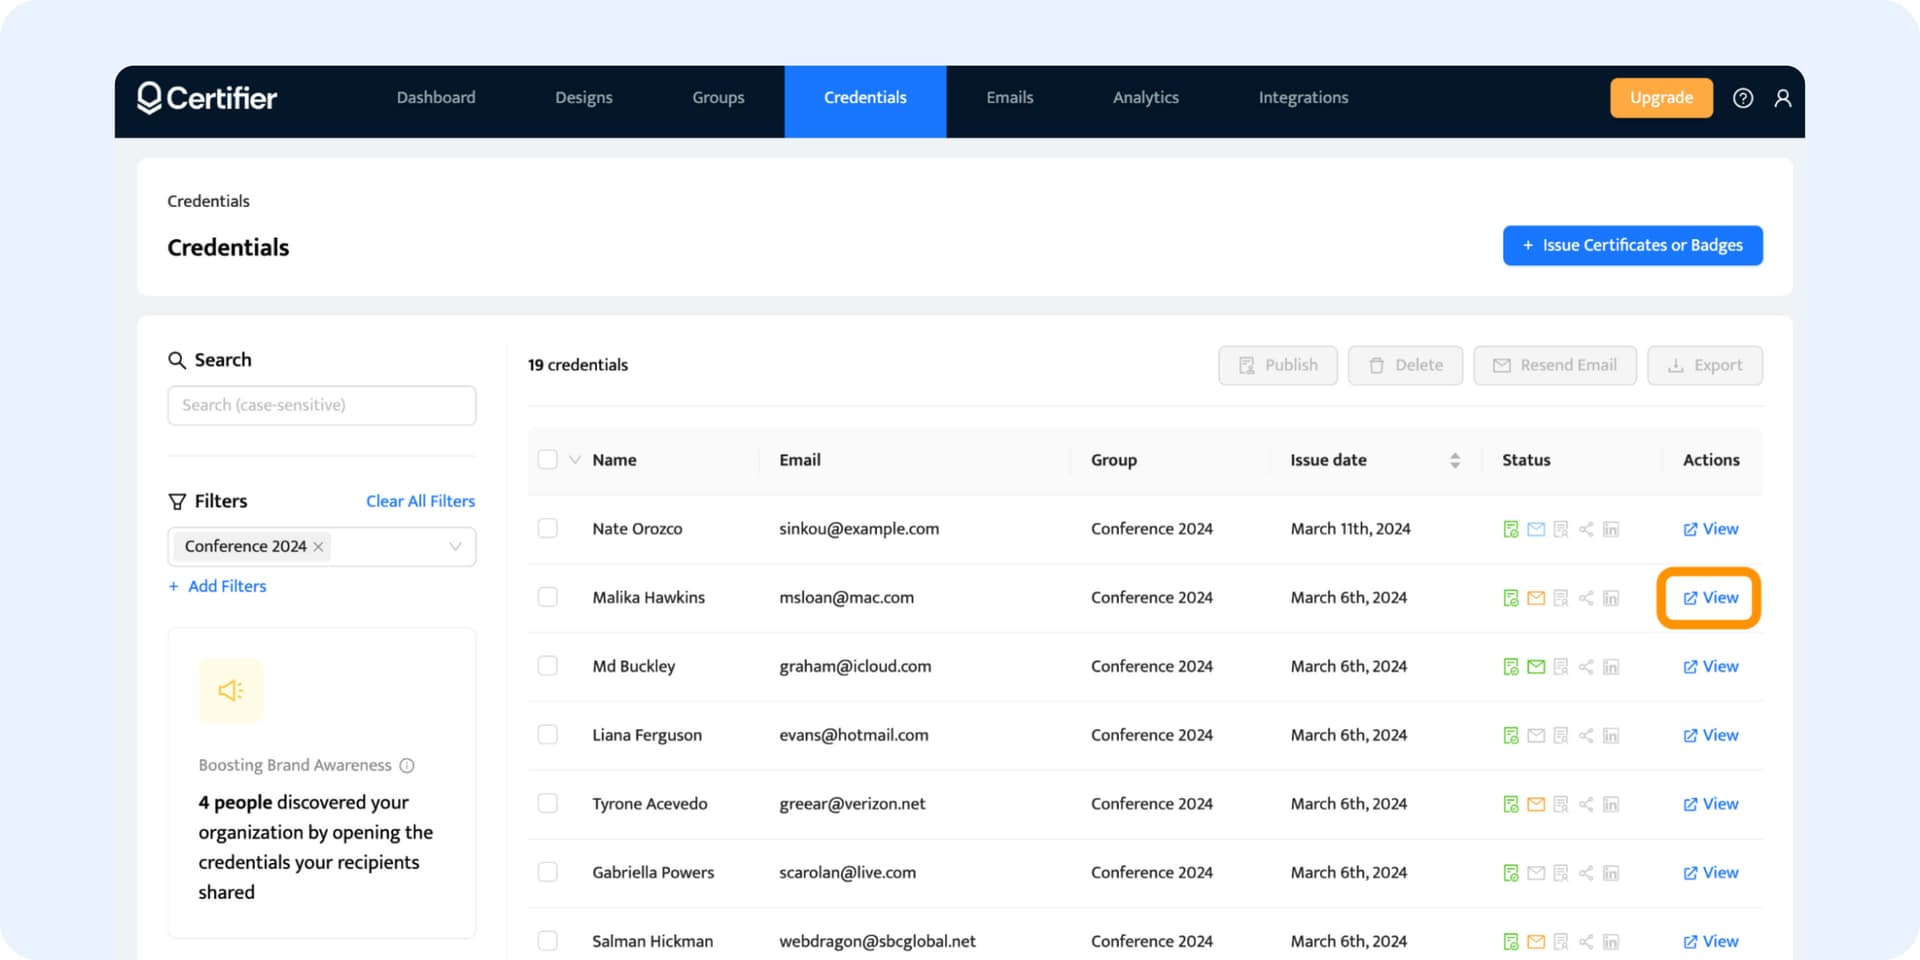The height and width of the screenshot is (960, 1920).
Task: Open the selection options chevron beside select-all checkbox
Action: [x=574, y=459]
